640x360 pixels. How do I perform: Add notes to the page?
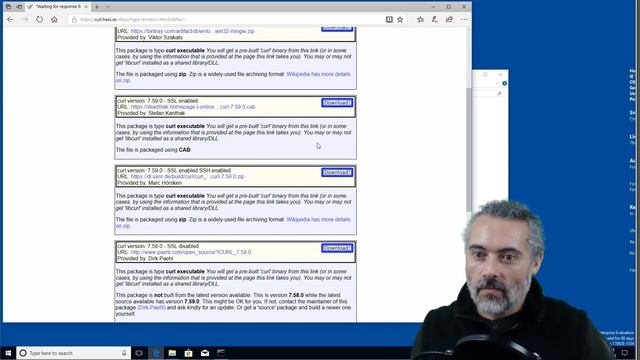435,19
